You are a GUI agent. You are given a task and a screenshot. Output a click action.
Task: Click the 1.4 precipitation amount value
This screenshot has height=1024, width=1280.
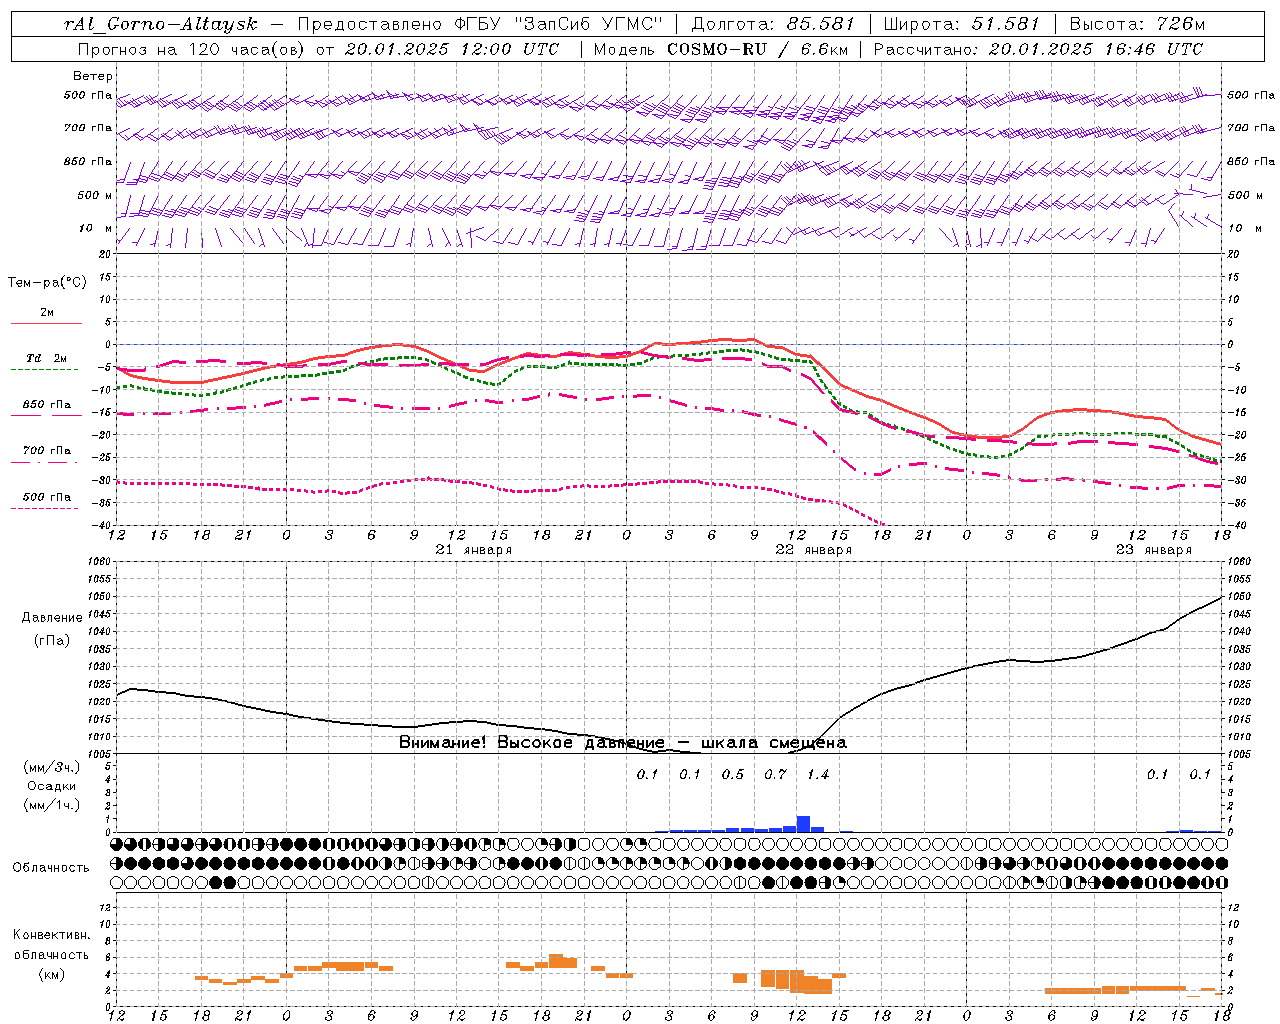tap(818, 774)
